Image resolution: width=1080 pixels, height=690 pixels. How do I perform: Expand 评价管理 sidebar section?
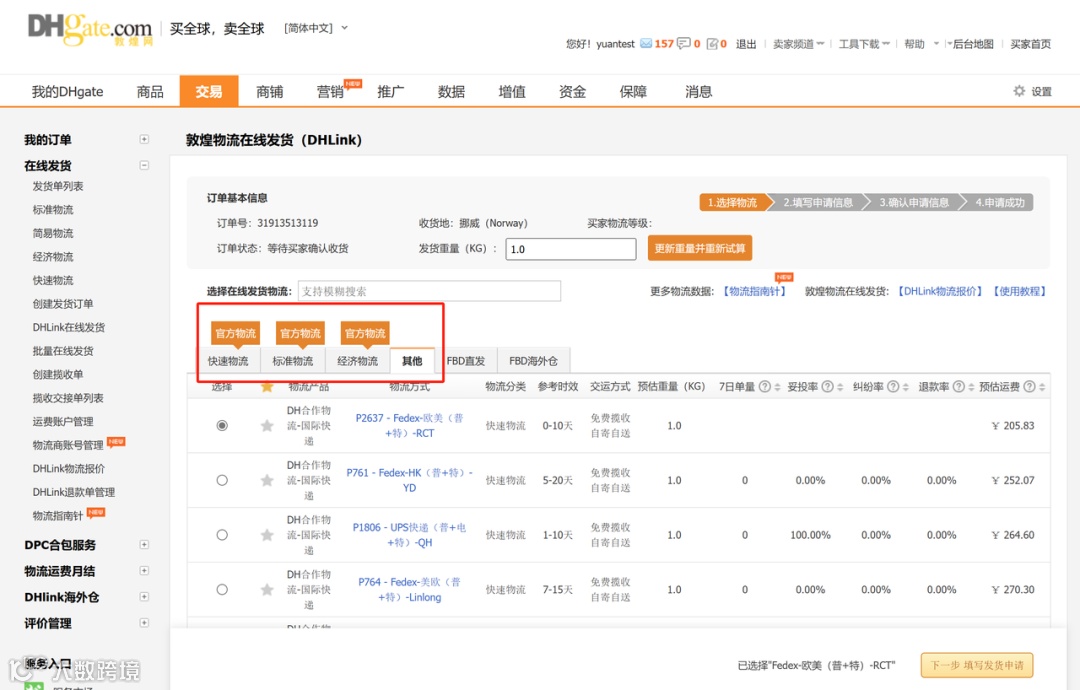pyautogui.click(x=144, y=623)
